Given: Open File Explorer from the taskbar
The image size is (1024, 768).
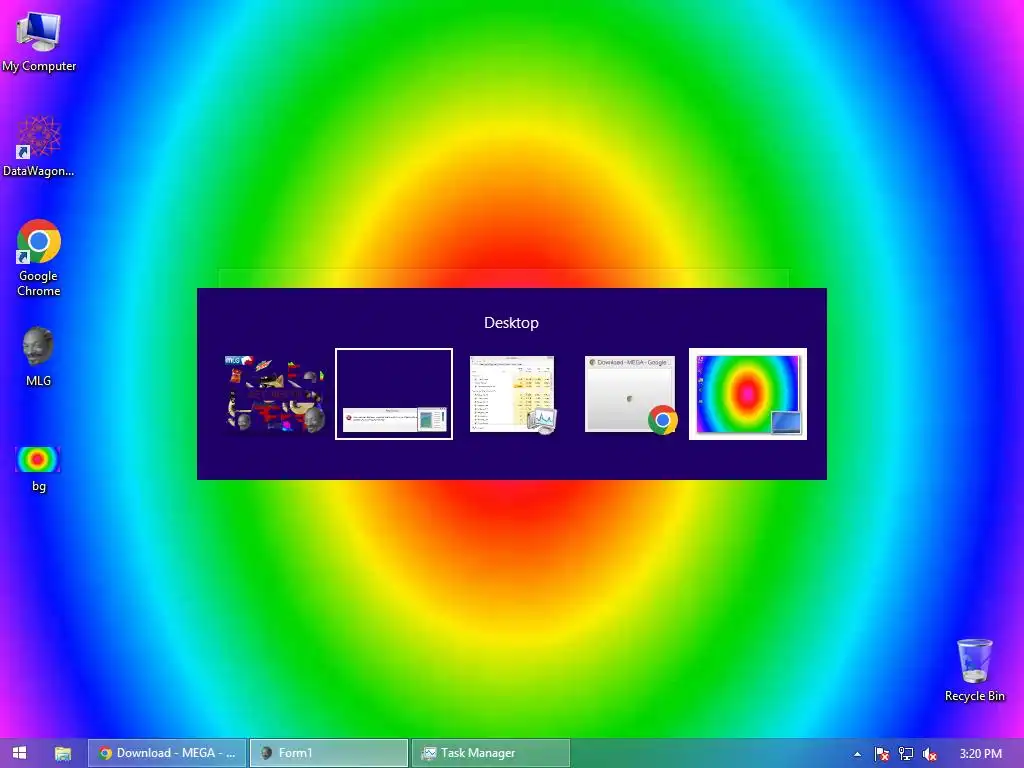Looking at the screenshot, I should pyautogui.click(x=63, y=753).
